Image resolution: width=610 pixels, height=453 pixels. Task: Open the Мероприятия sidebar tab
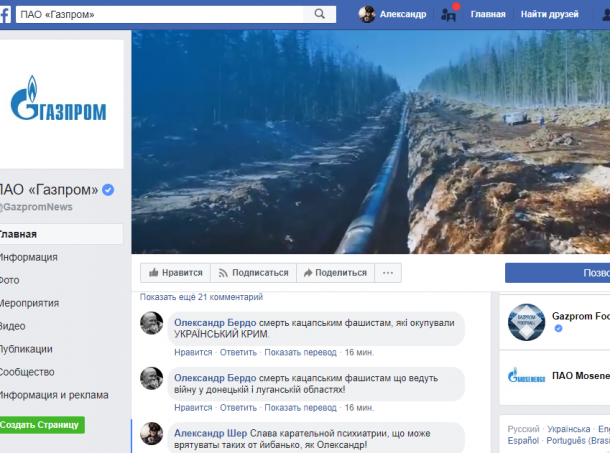pos(29,303)
